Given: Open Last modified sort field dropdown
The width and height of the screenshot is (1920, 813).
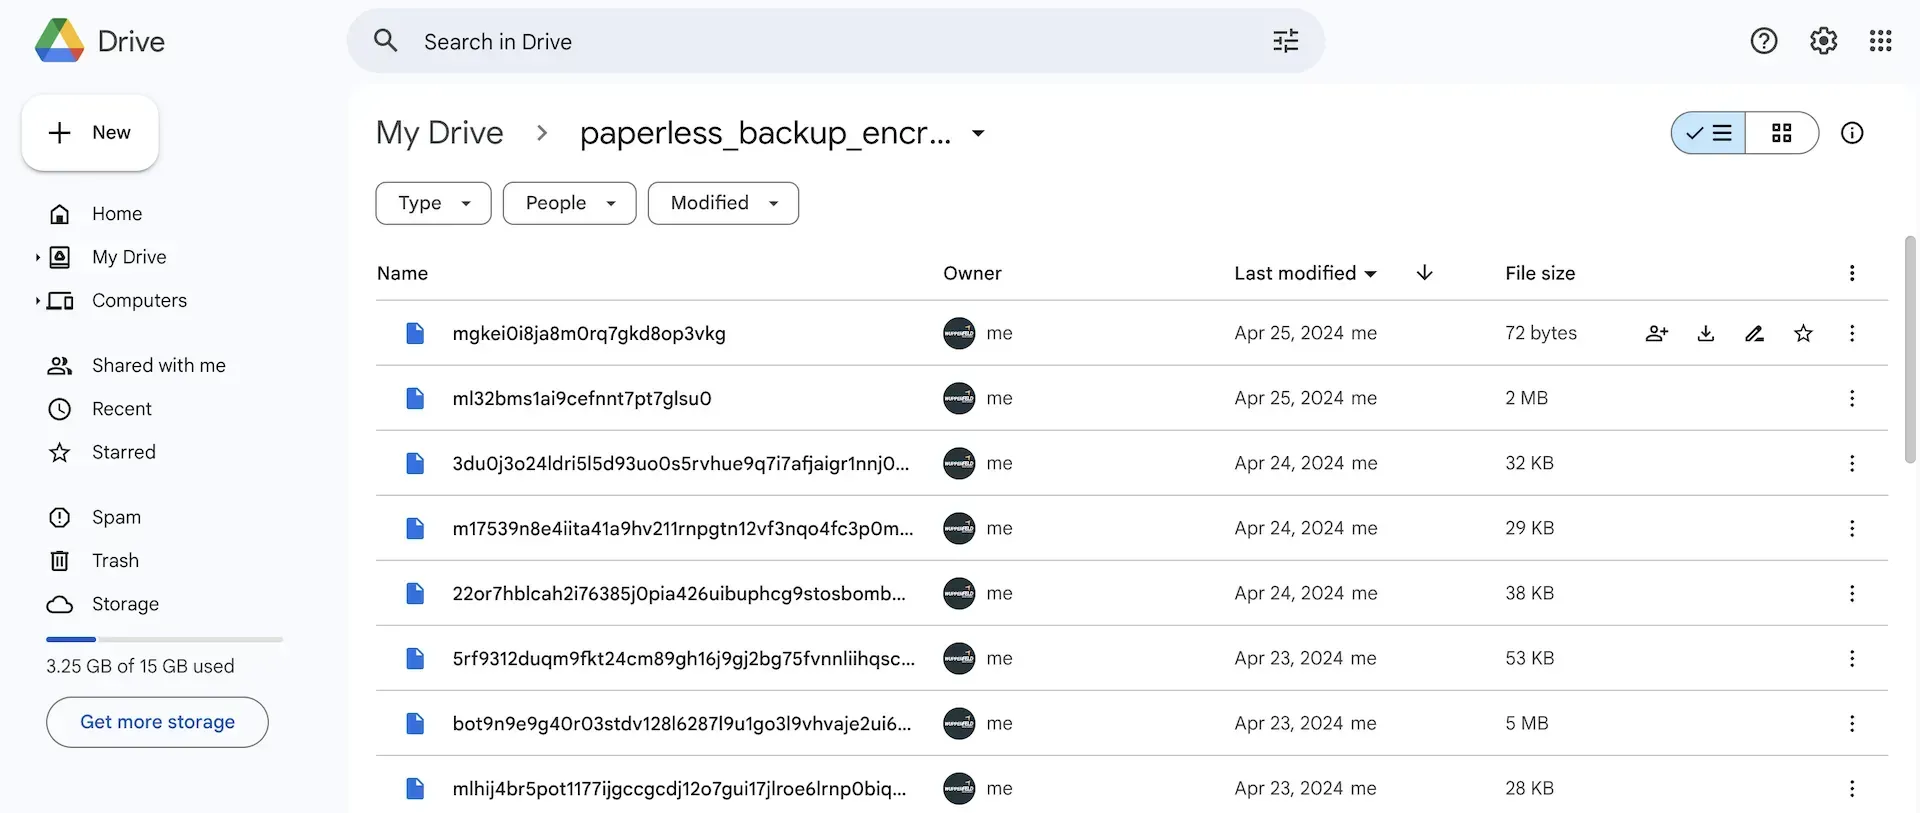Looking at the screenshot, I should (1305, 273).
